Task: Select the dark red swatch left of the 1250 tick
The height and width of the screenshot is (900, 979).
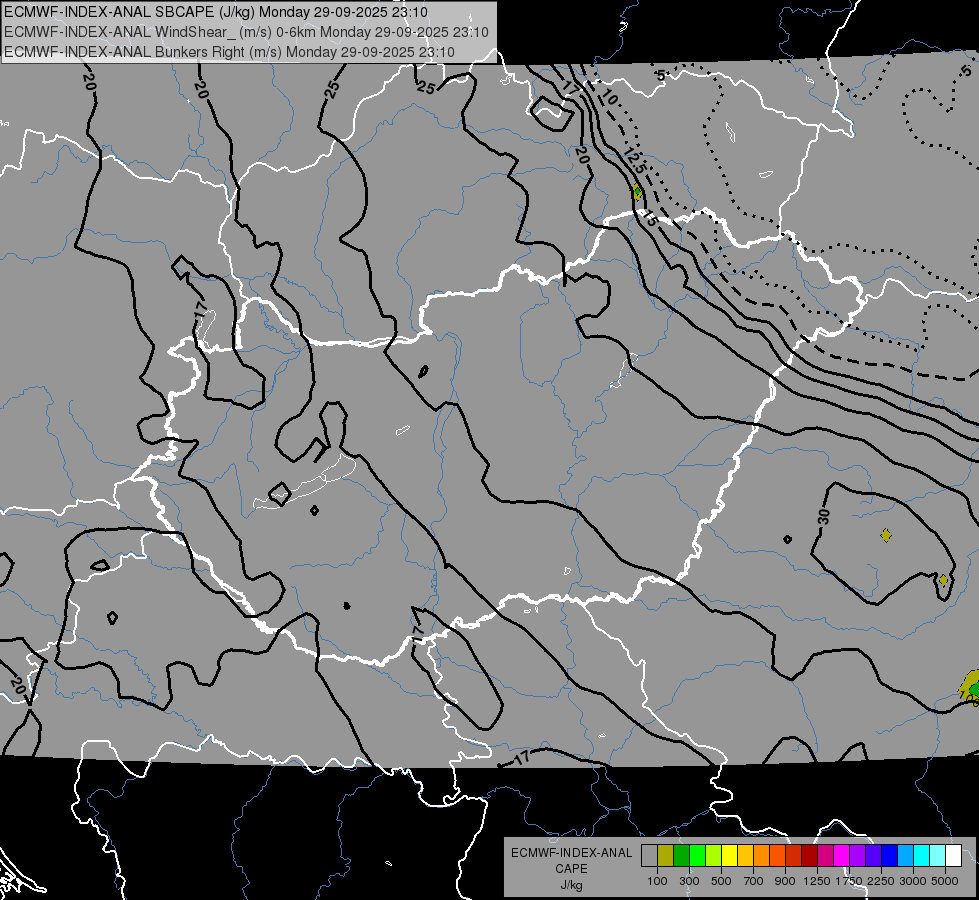Action: (809, 856)
